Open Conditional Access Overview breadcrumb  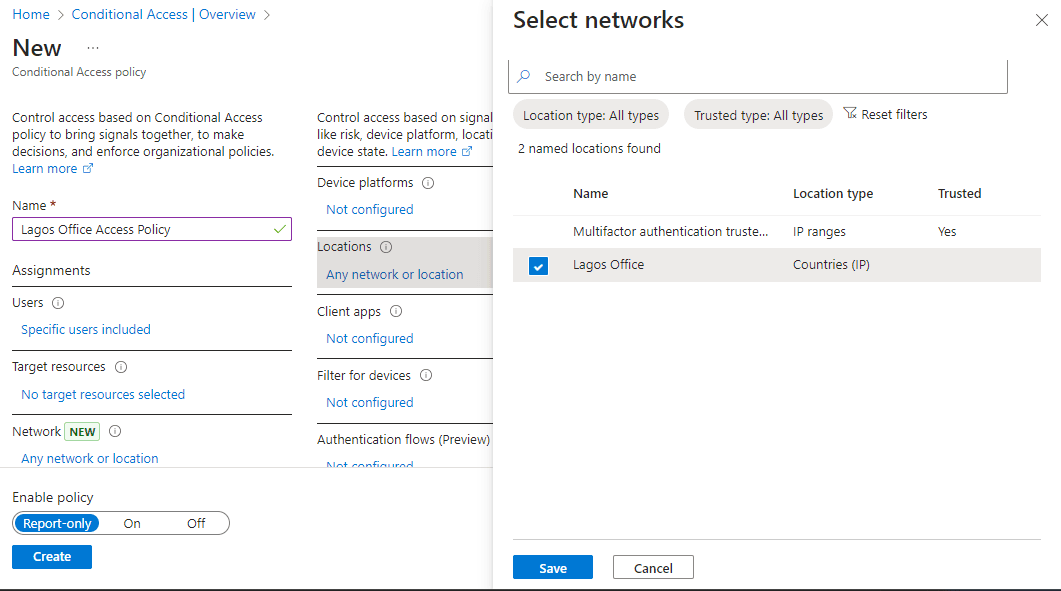tap(163, 15)
